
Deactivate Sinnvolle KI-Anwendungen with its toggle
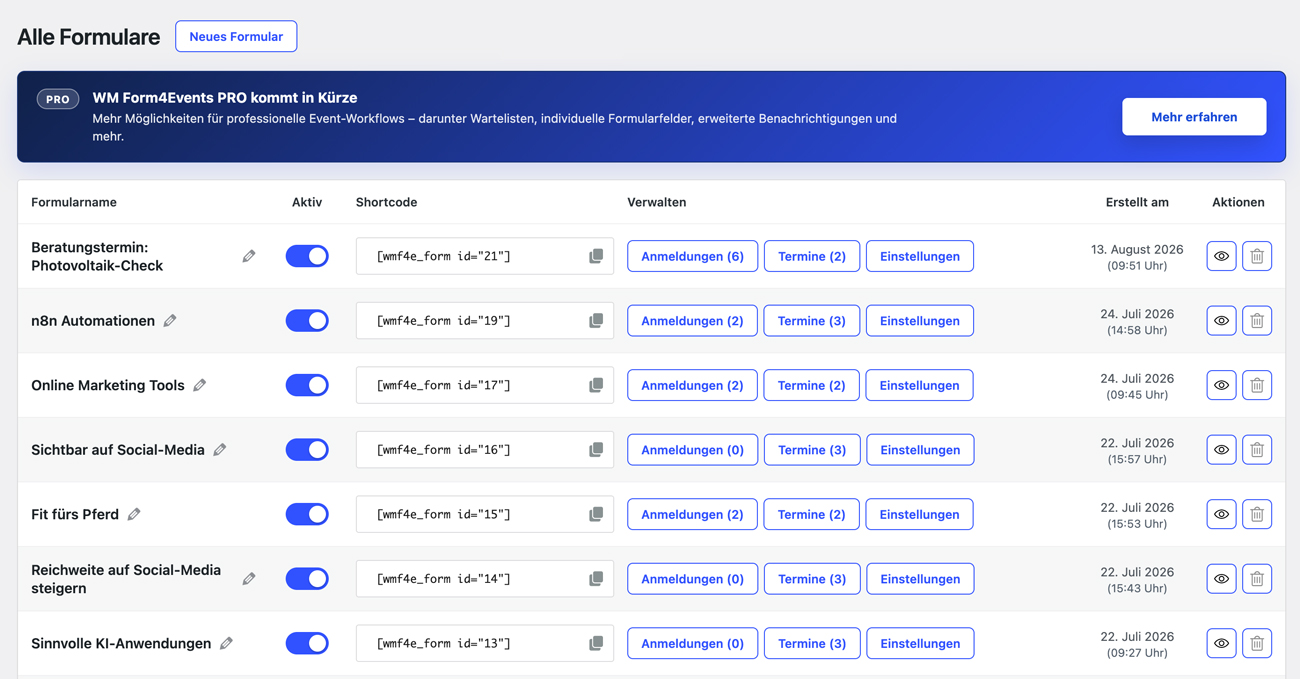tap(307, 643)
